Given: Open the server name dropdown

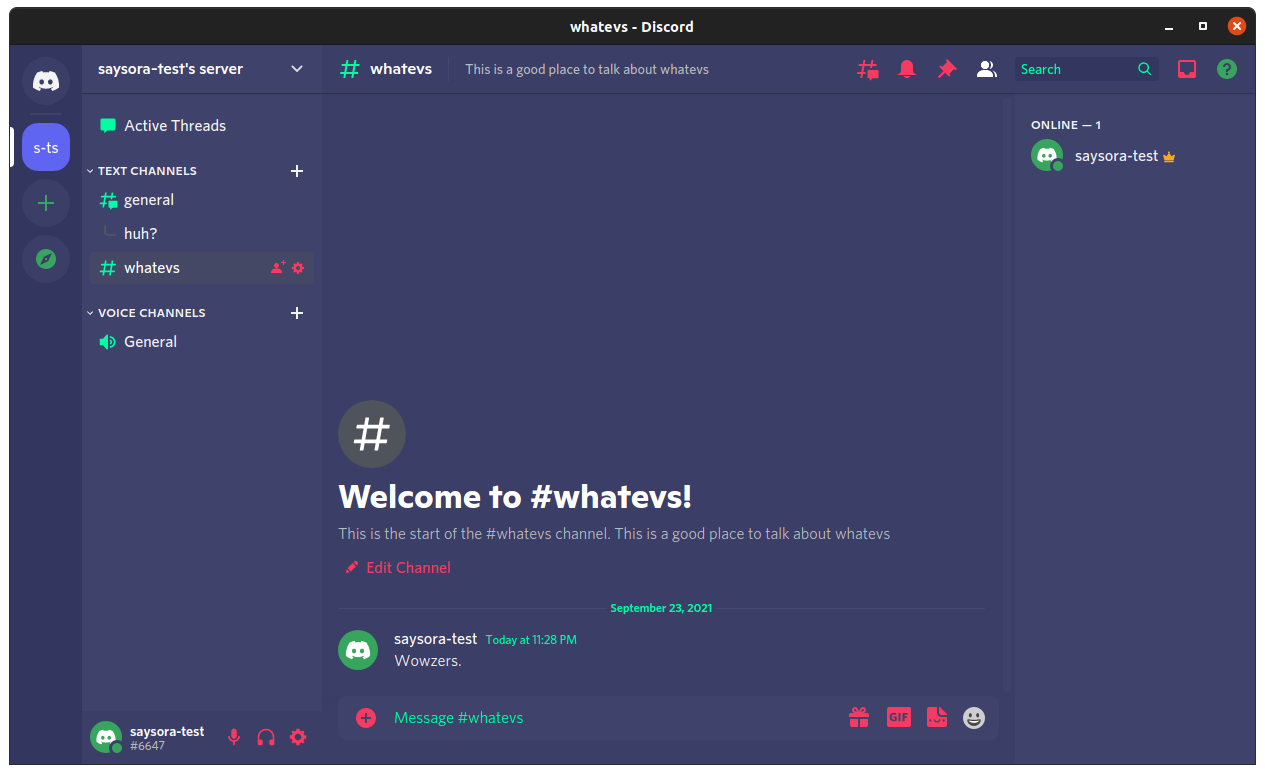Looking at the screenshot, I should [296, 68].
